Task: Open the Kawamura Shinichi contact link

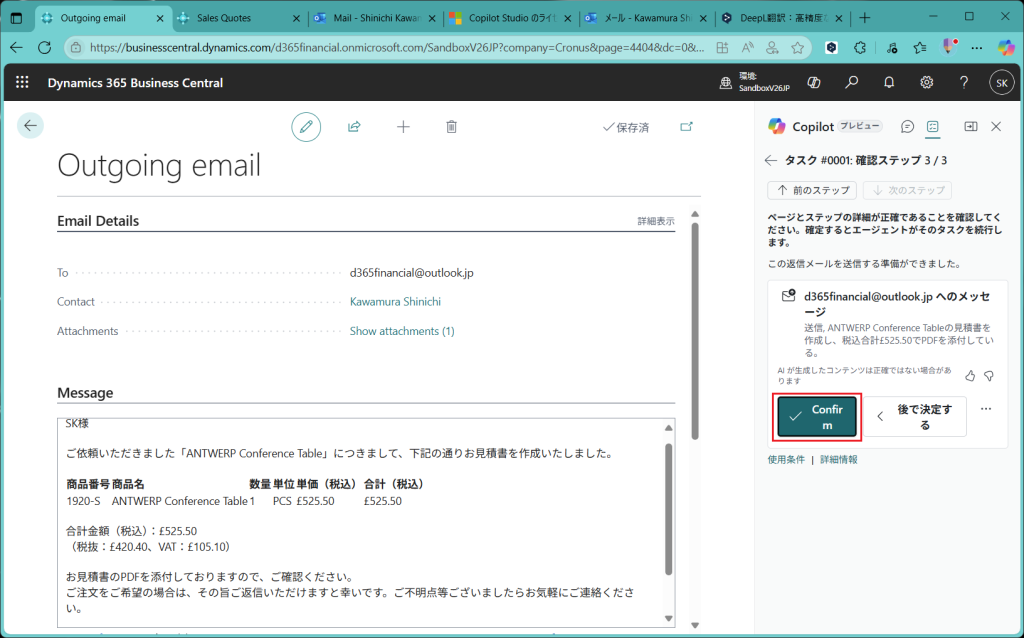Action: (395, 302)
